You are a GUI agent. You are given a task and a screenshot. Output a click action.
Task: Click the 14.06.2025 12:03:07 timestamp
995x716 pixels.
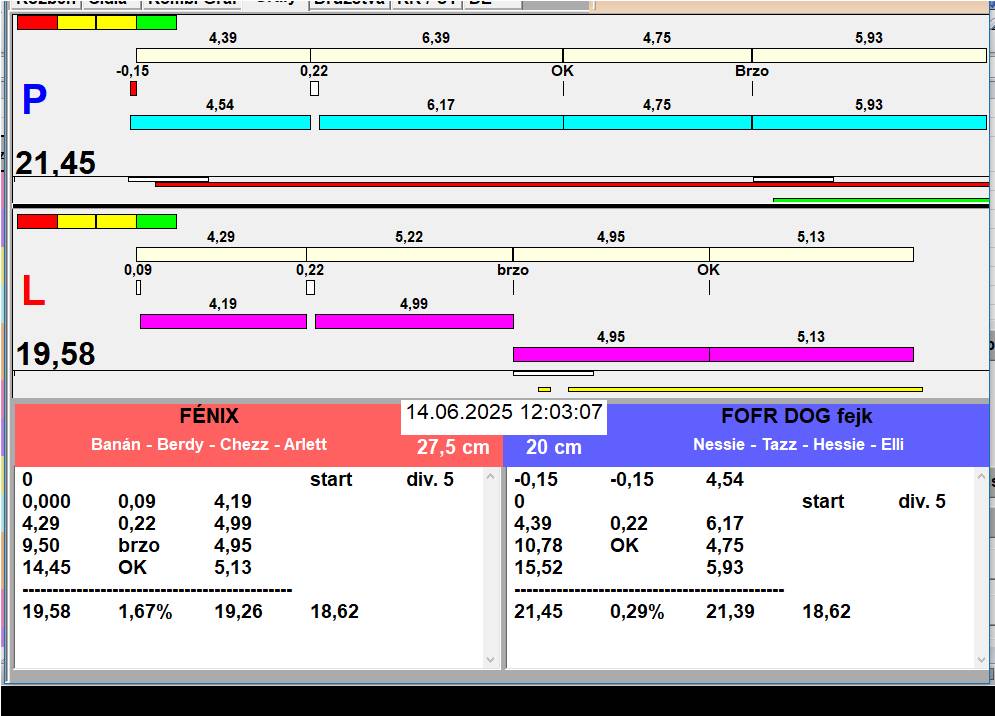click(x=504, y=413)
